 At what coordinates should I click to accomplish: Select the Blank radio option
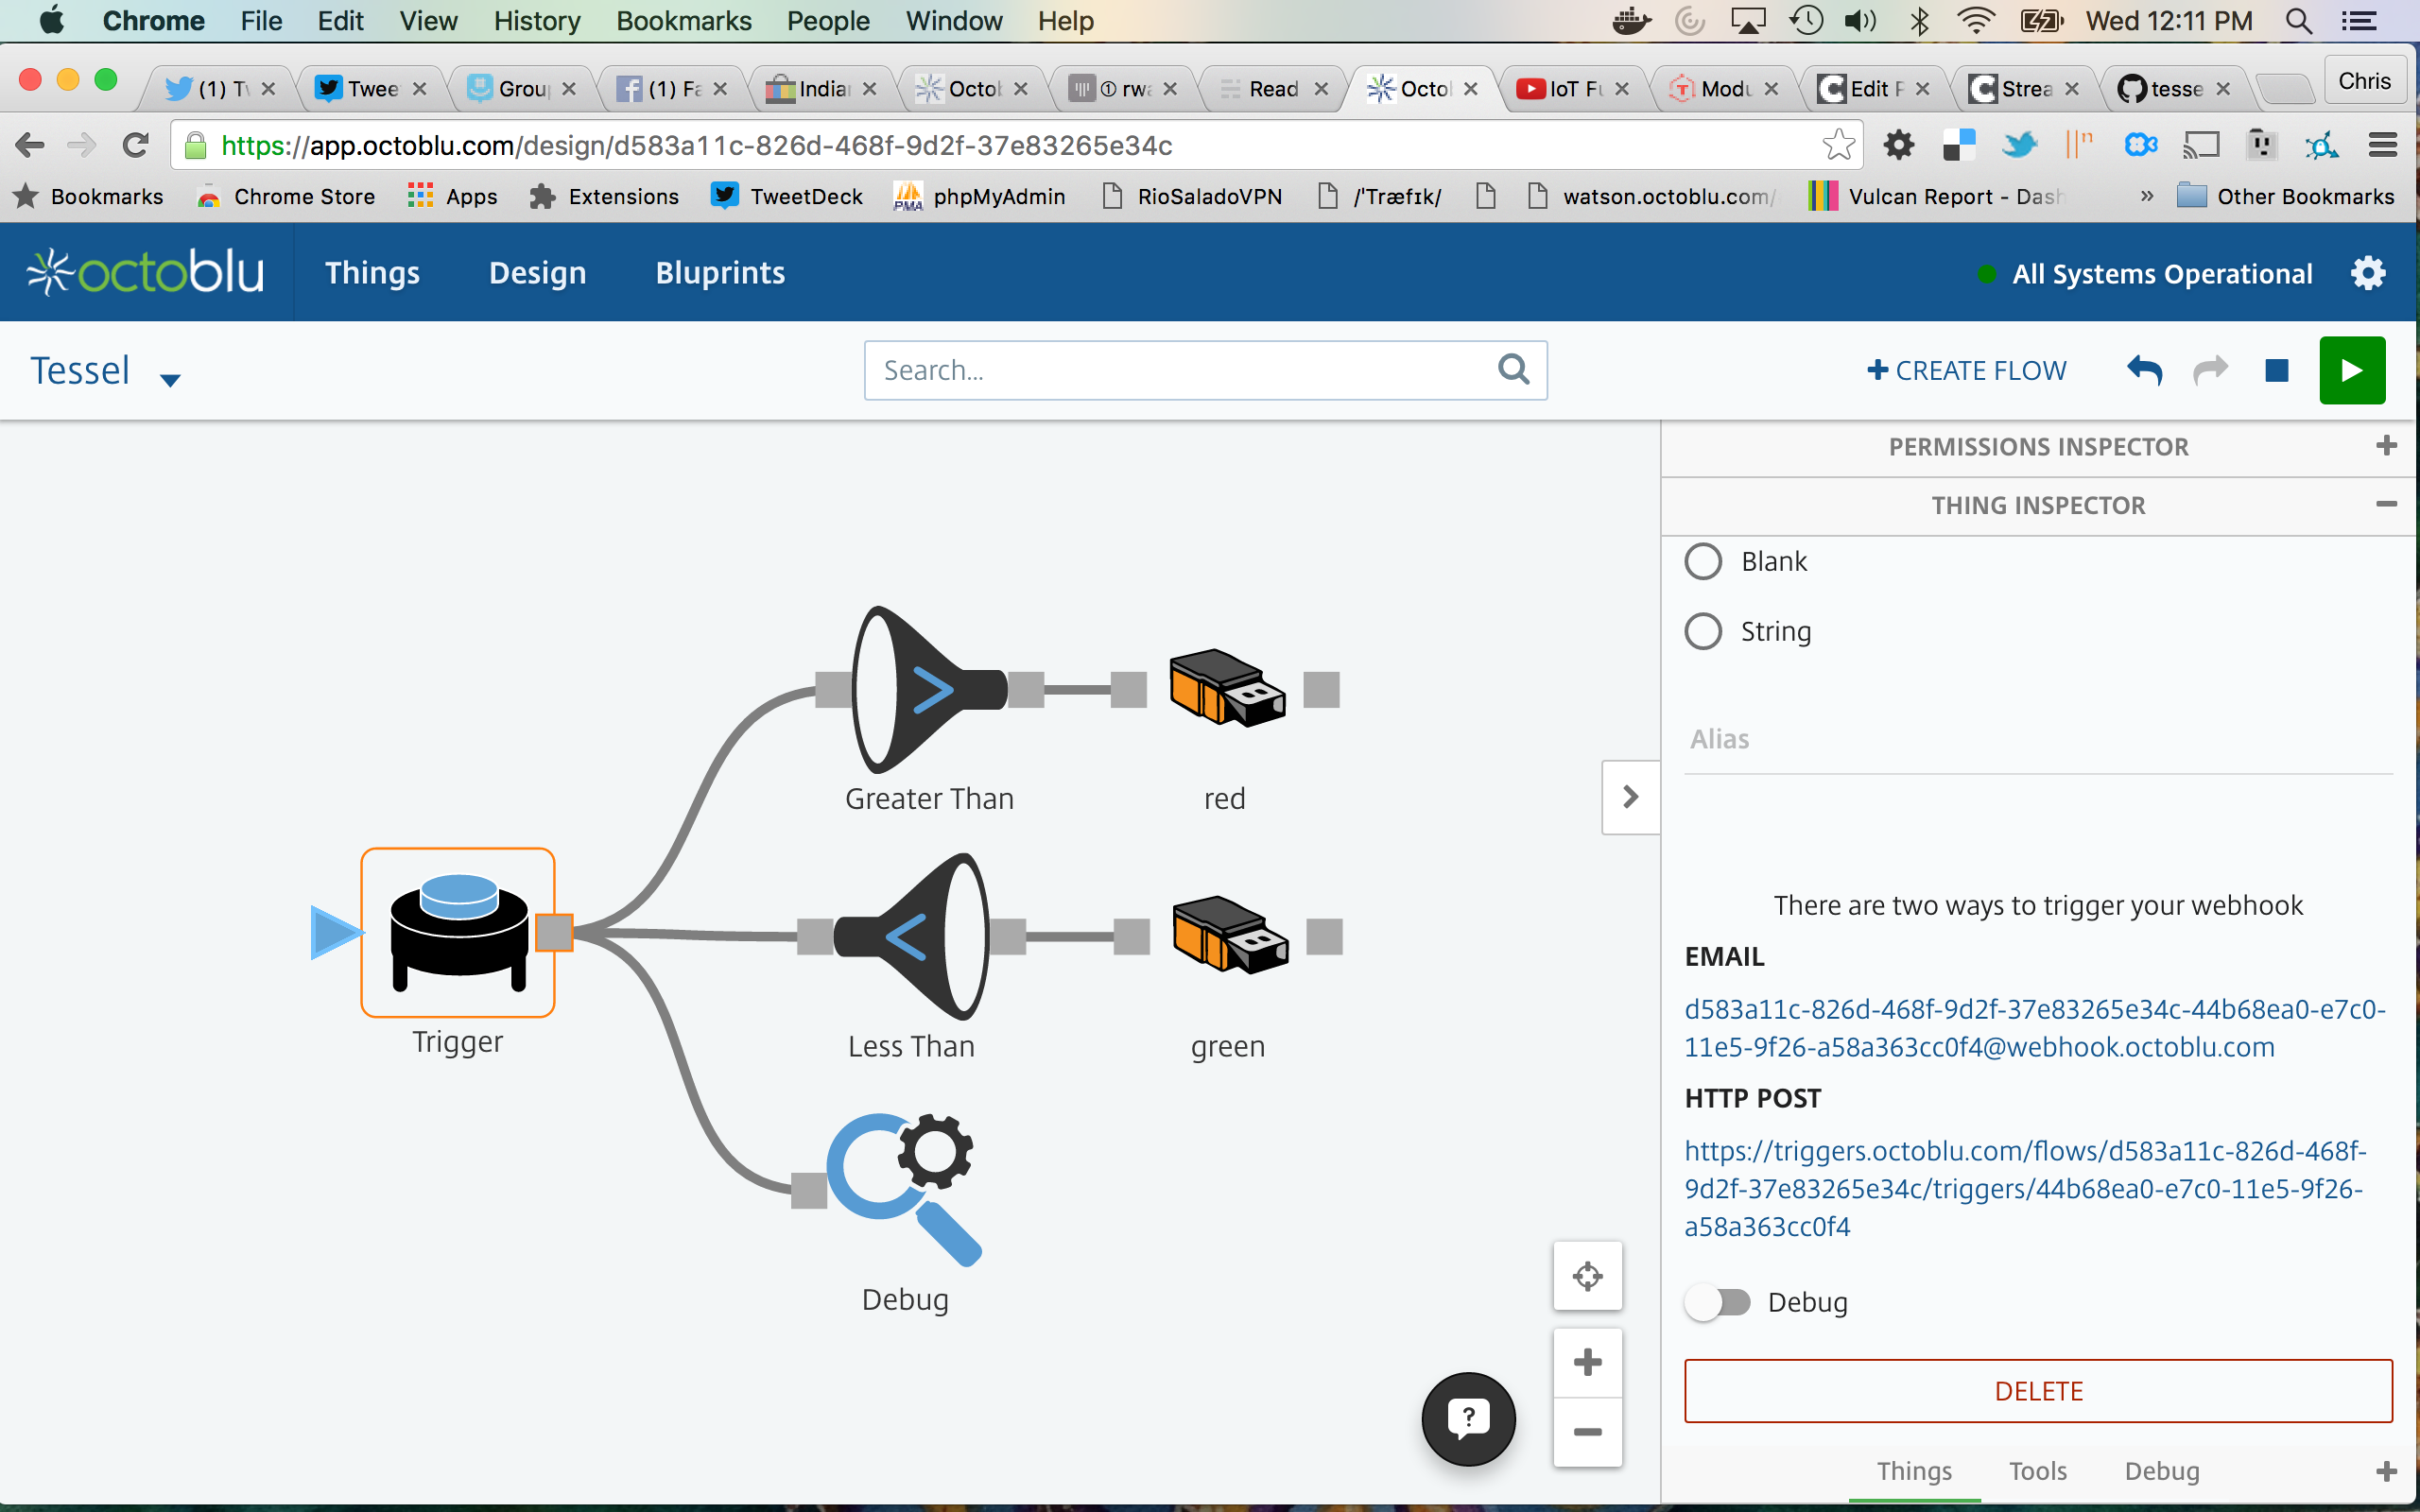1703,562
